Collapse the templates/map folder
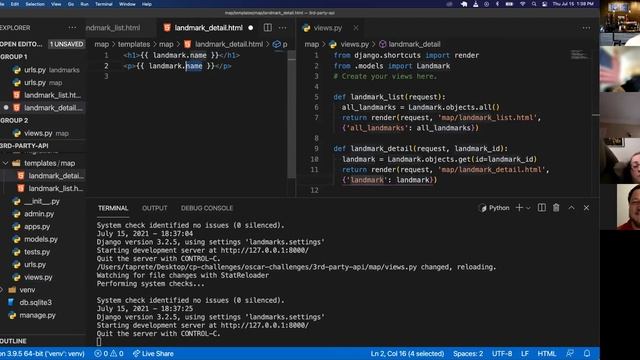This screenshot has height=360, width=640. (x=43, y=163)
